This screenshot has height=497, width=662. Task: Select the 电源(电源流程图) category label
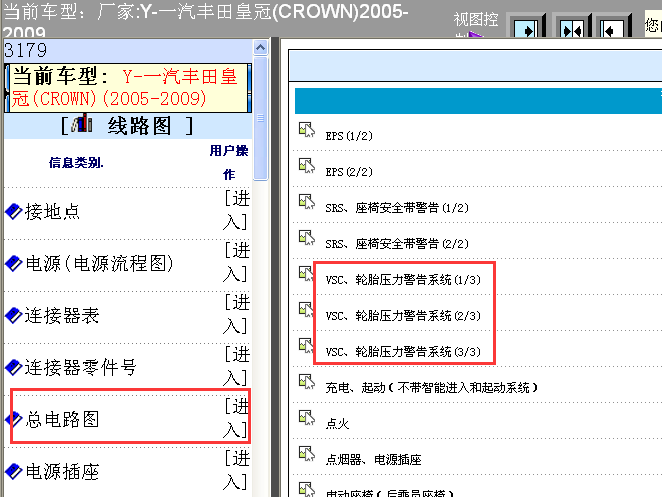pos(100,263)
